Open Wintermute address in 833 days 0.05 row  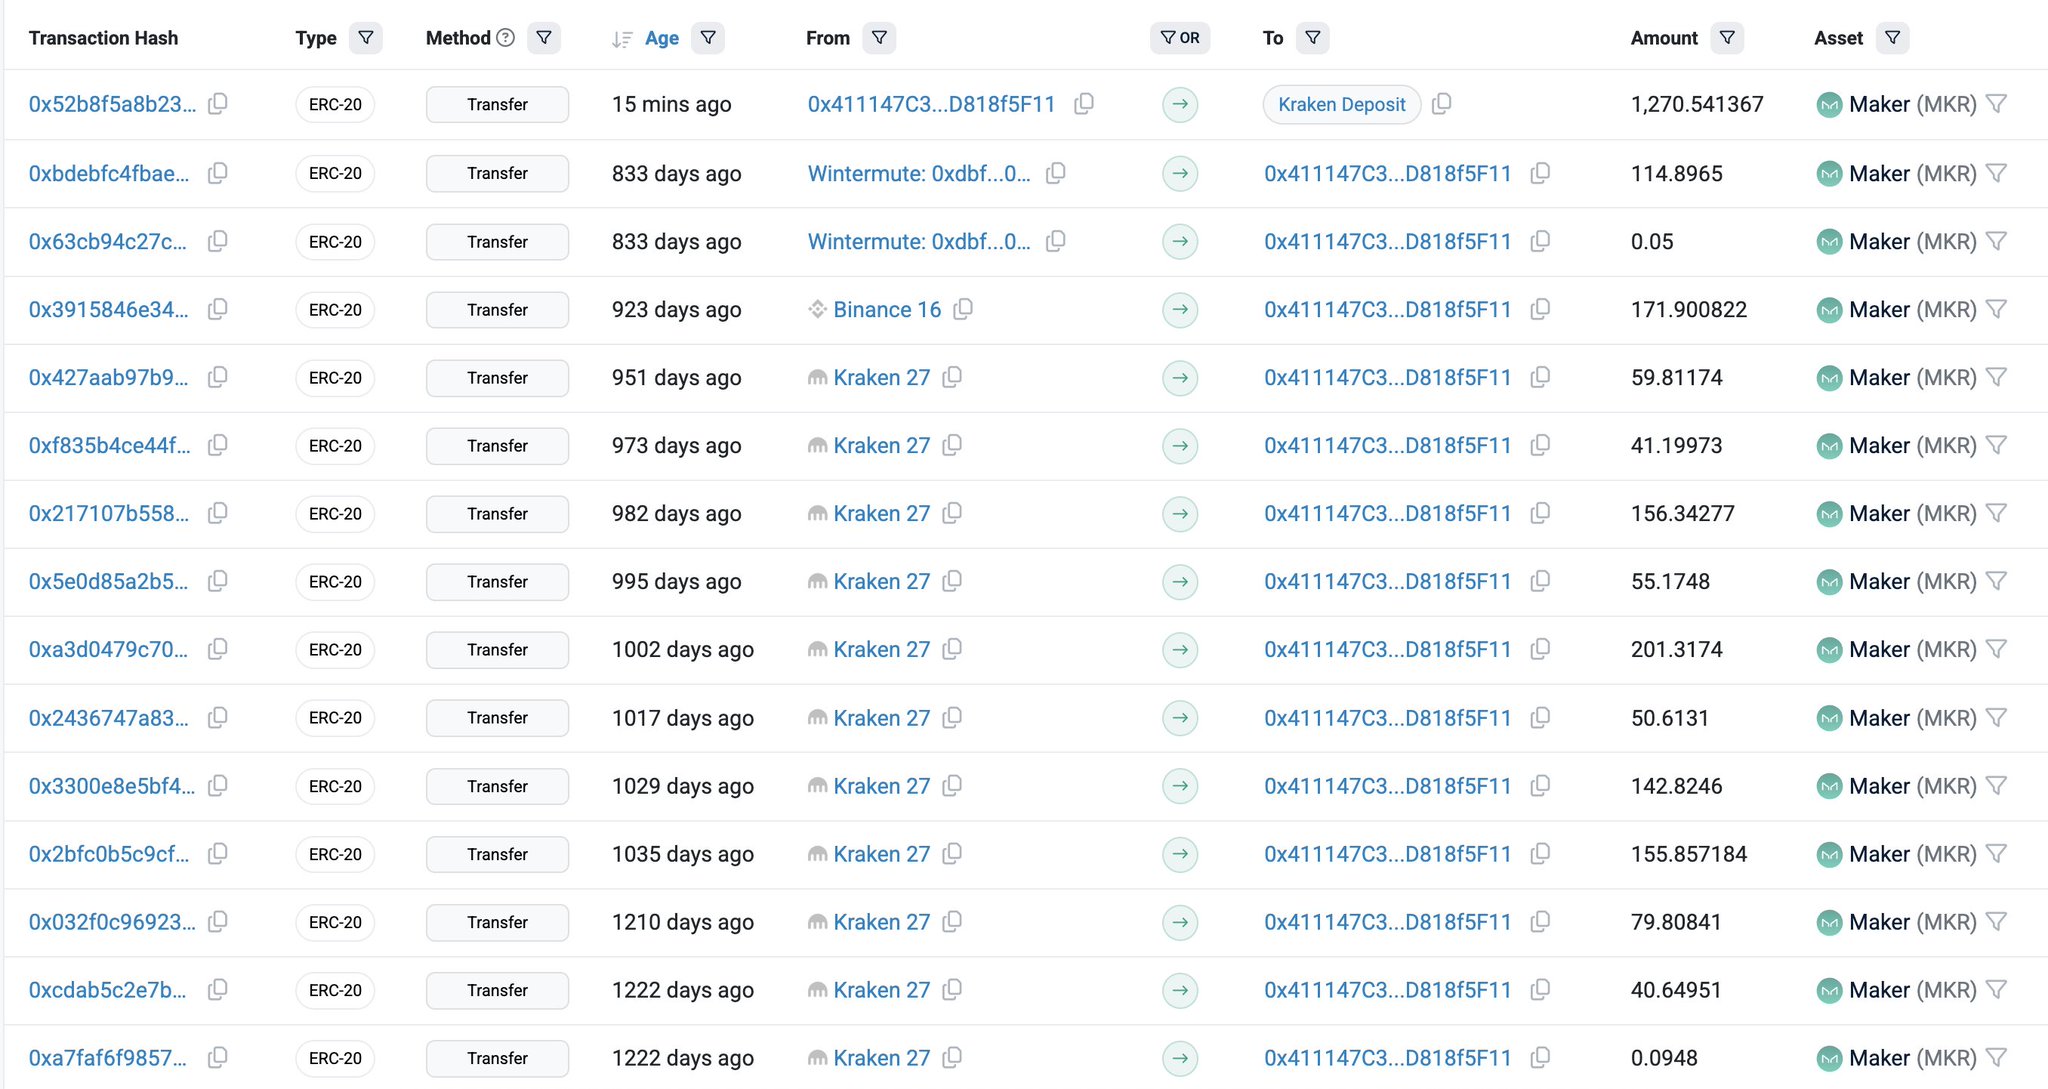pos(919,242)
